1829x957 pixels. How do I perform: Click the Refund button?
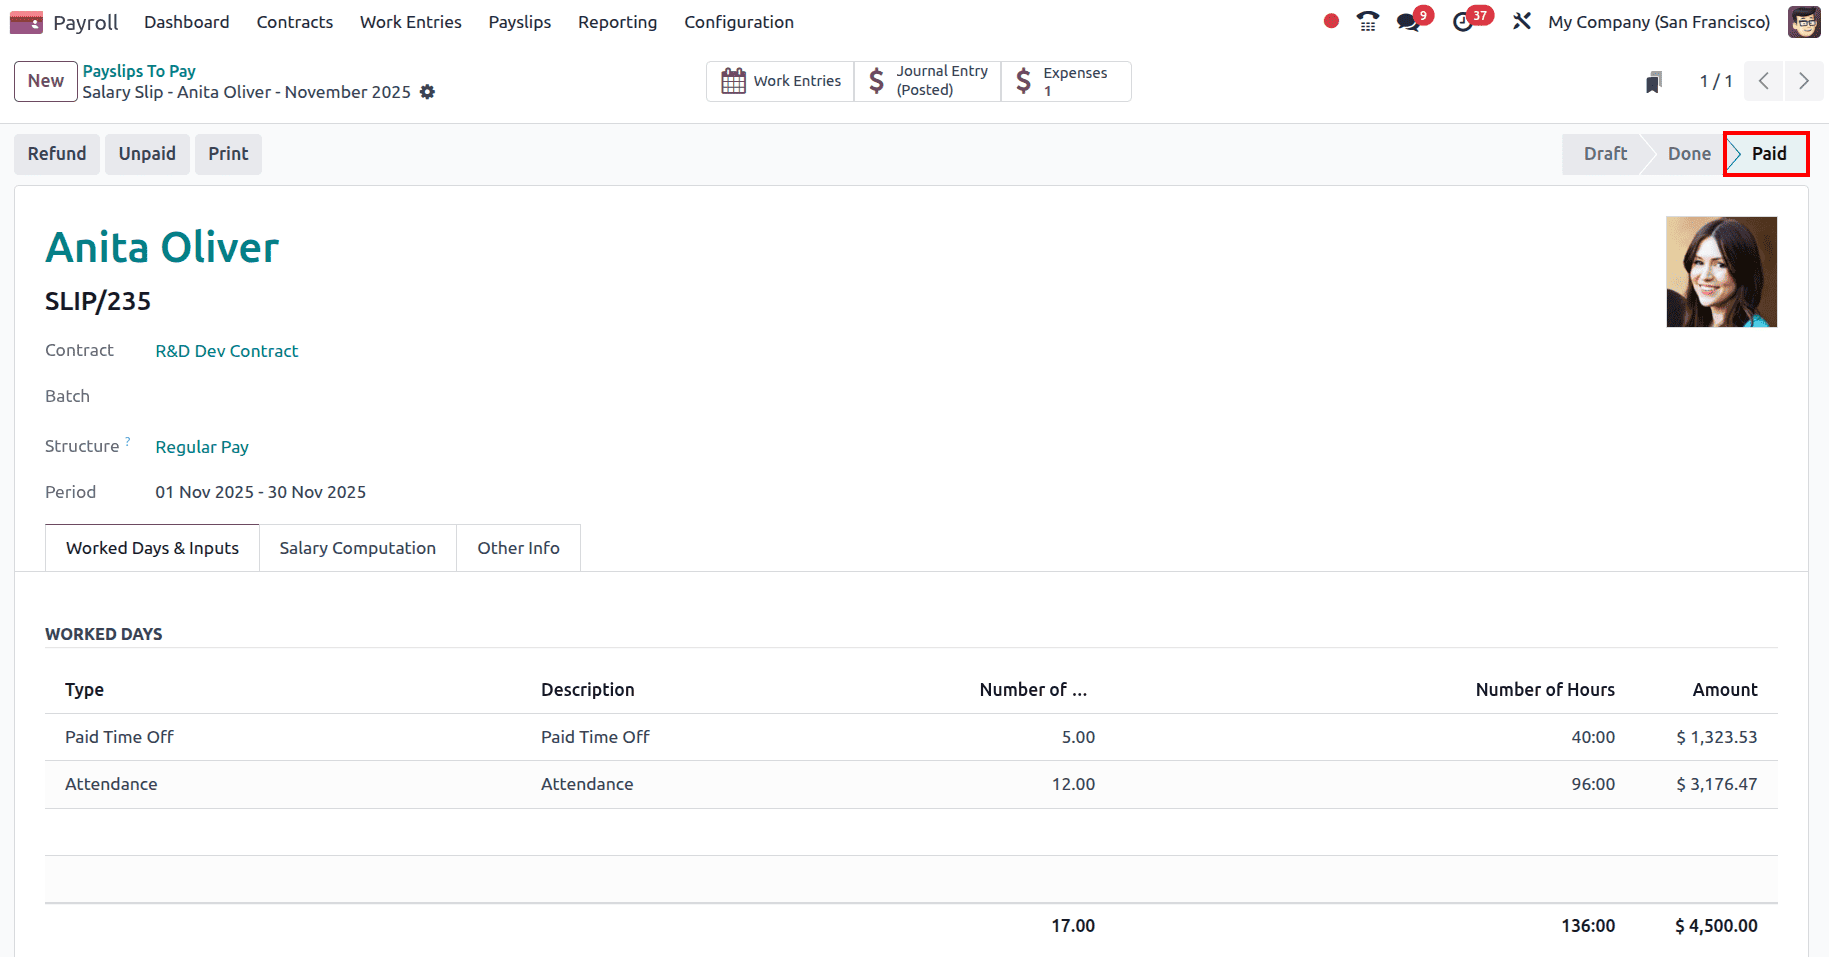pyautogui.click(x=56, y=153)
